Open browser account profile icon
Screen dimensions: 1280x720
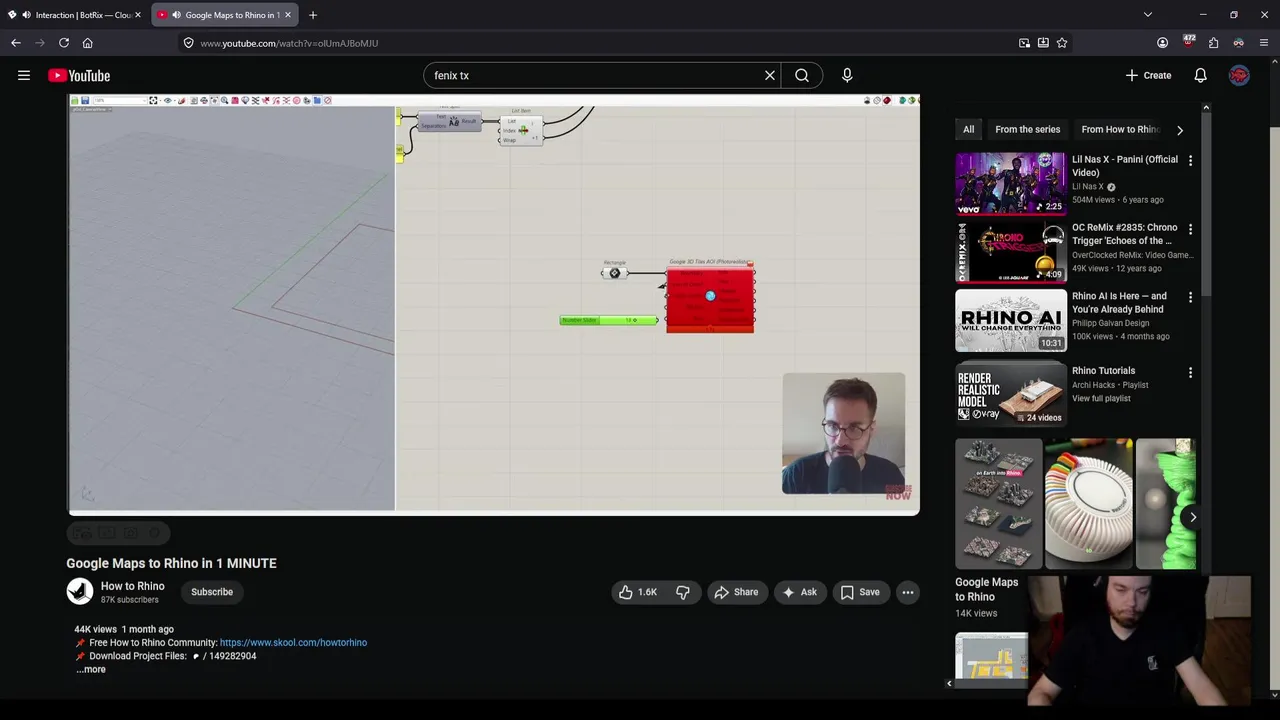[x=1162, y=43]
